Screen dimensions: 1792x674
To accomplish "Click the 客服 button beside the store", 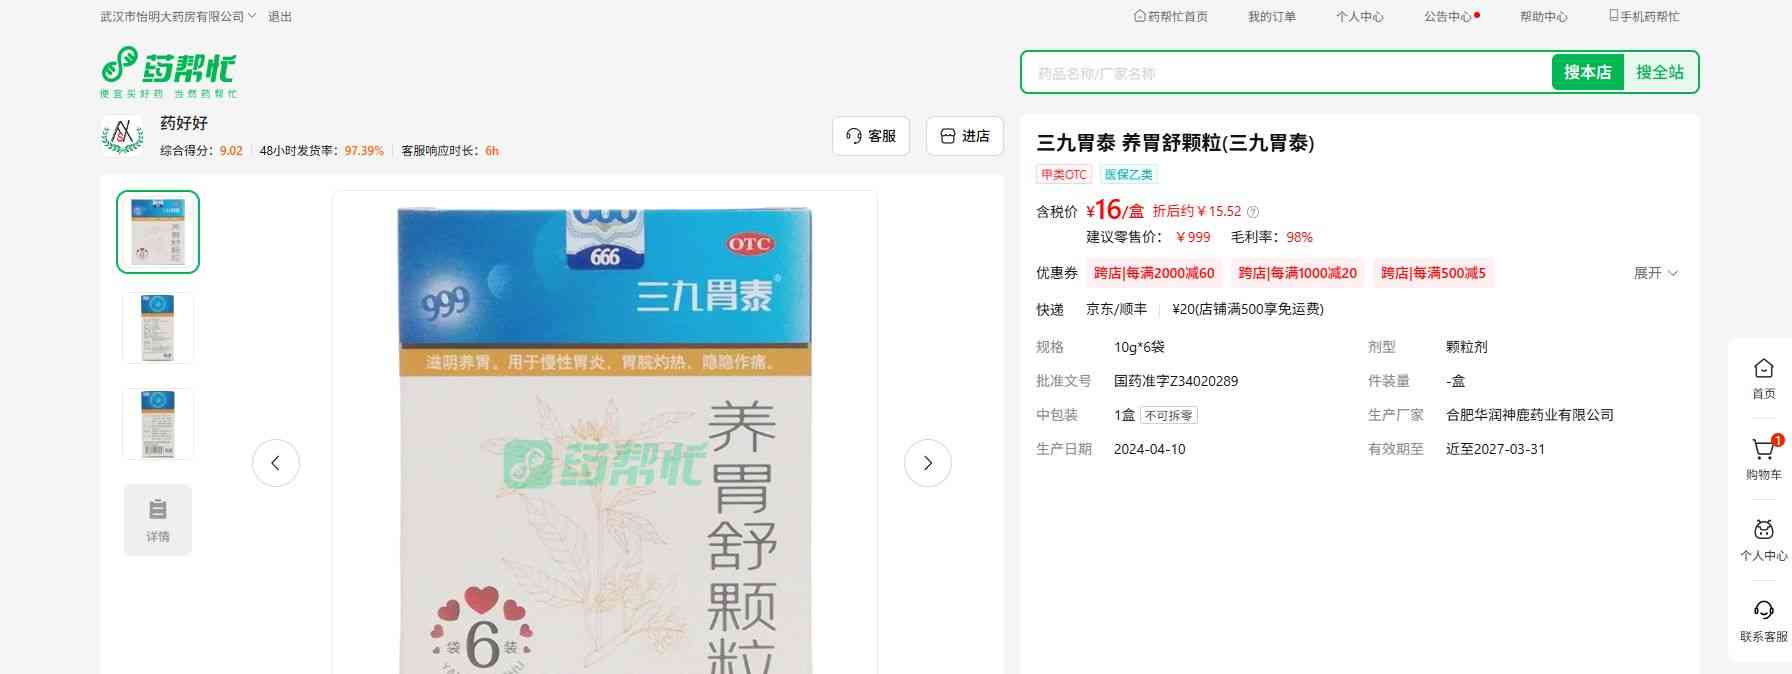I will [x=870, y=136].
